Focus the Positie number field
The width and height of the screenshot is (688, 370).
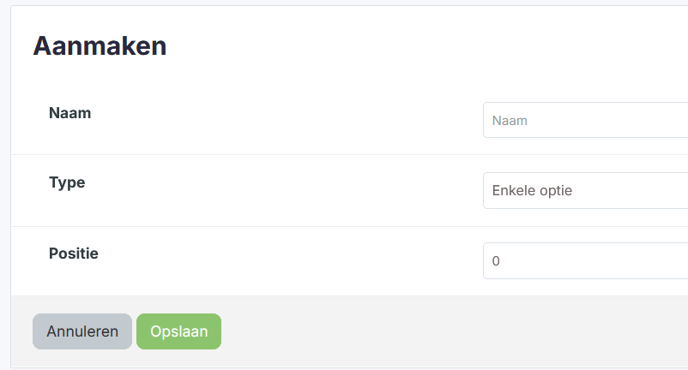[585, 261]
